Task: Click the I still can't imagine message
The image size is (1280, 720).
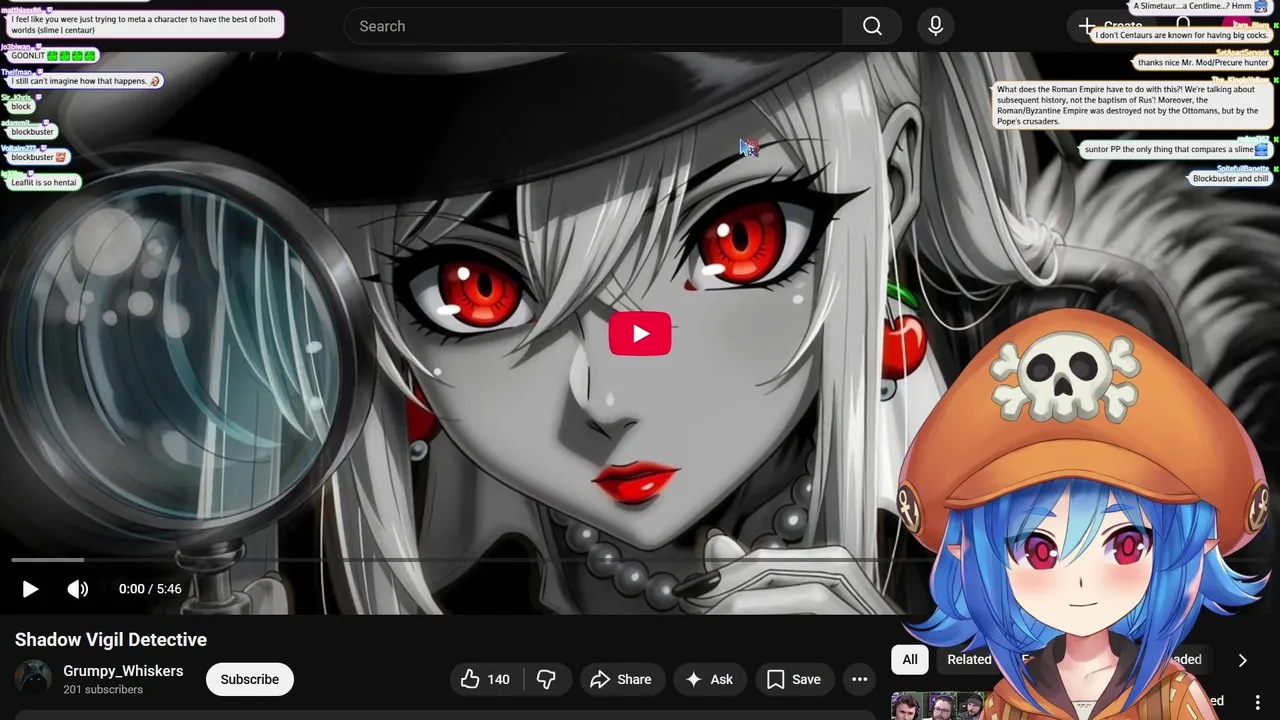Action: [x=85, y=81]
